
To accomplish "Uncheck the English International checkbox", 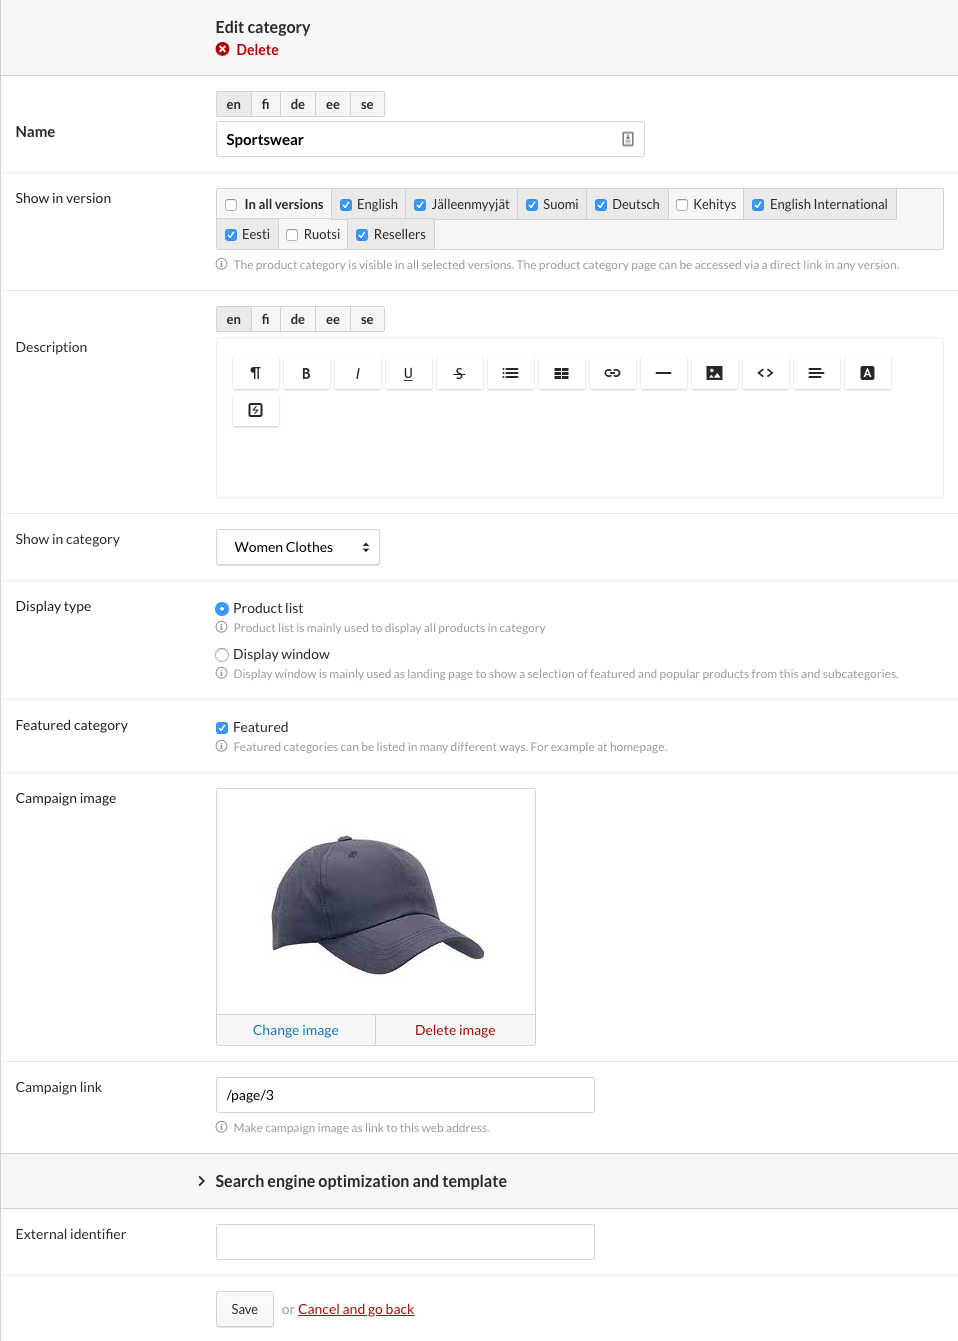I will click(758, 205).
